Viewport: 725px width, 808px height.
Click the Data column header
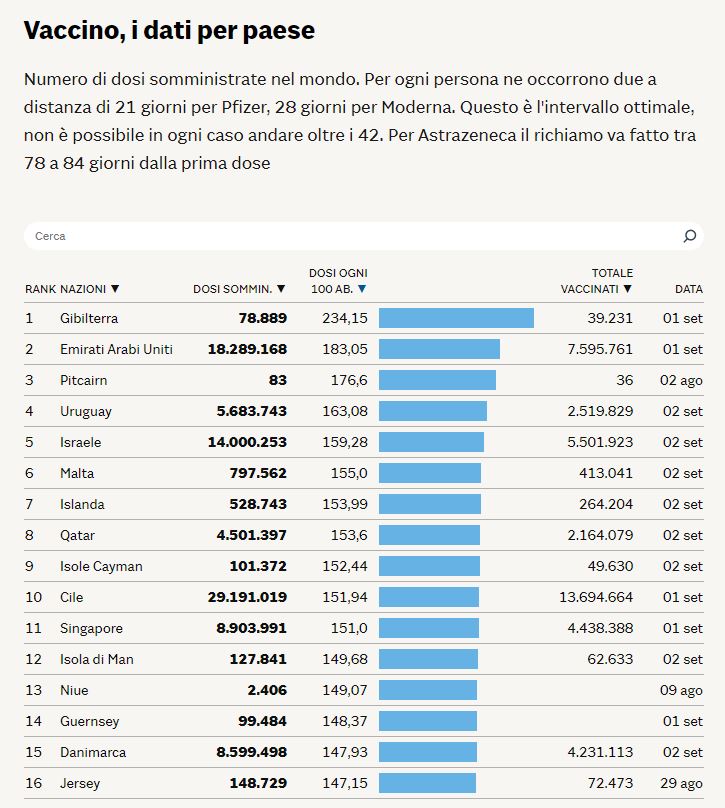click(x=688, y=289)
